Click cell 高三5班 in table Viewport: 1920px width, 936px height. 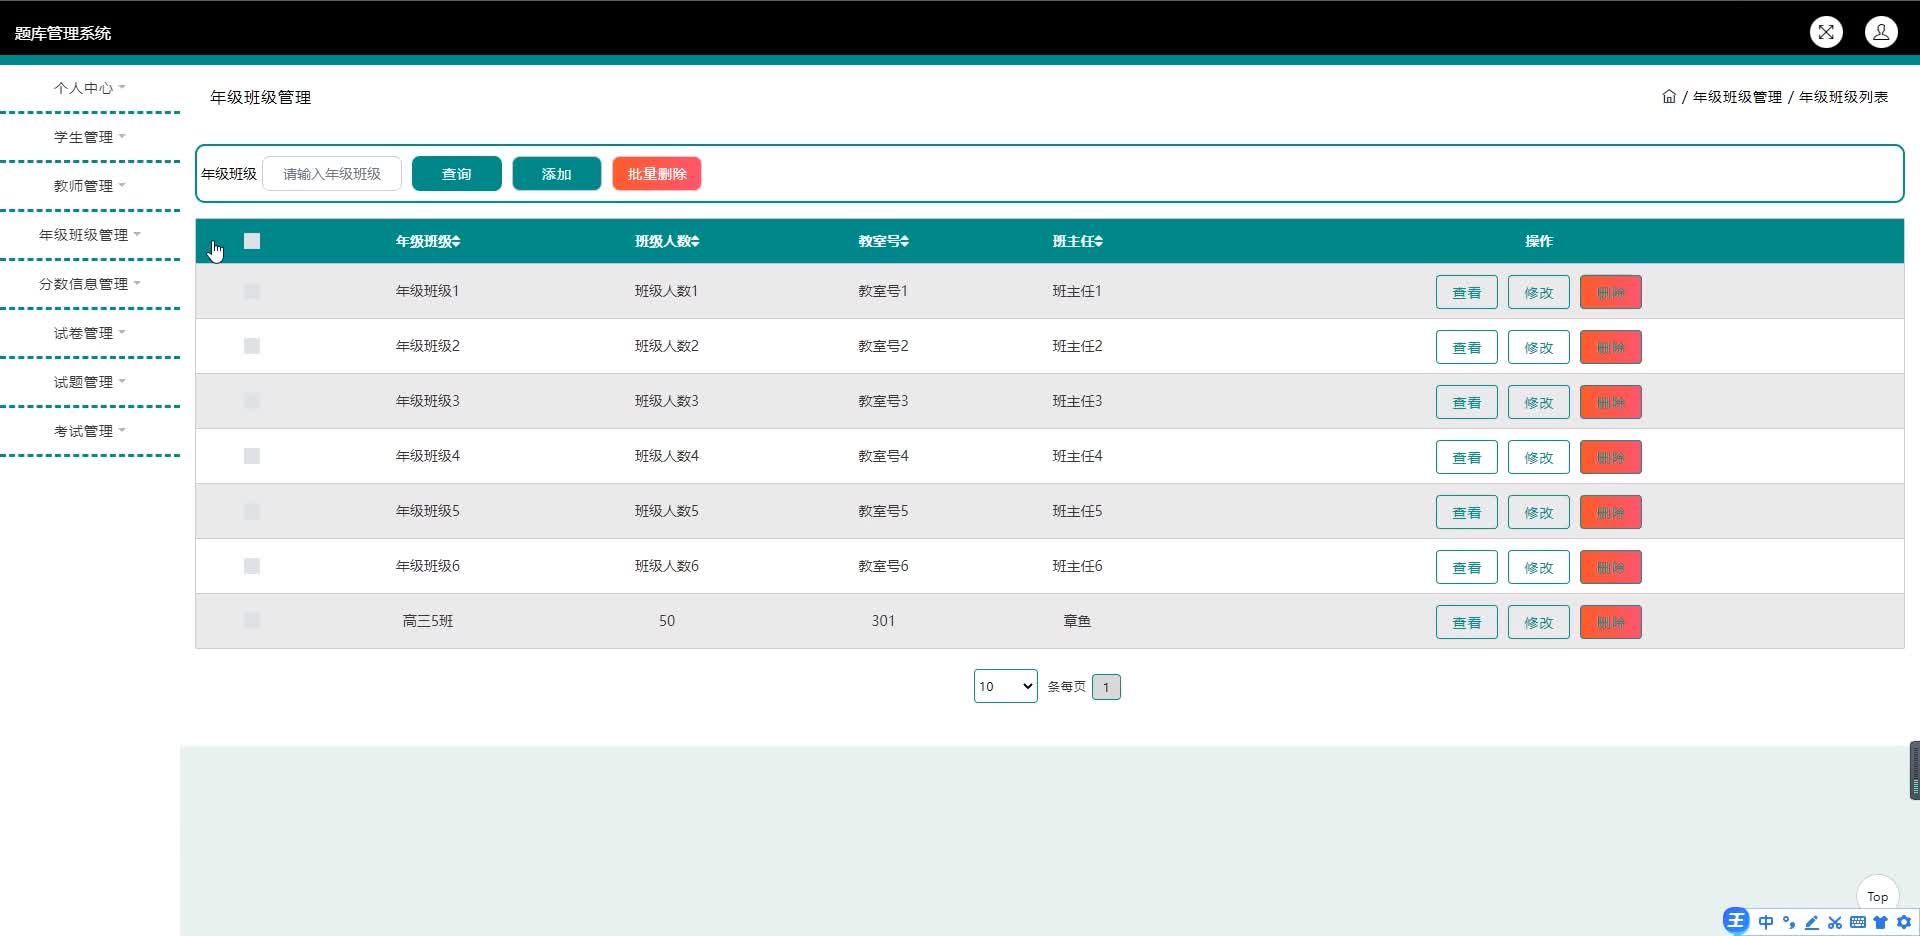(428, 621)
